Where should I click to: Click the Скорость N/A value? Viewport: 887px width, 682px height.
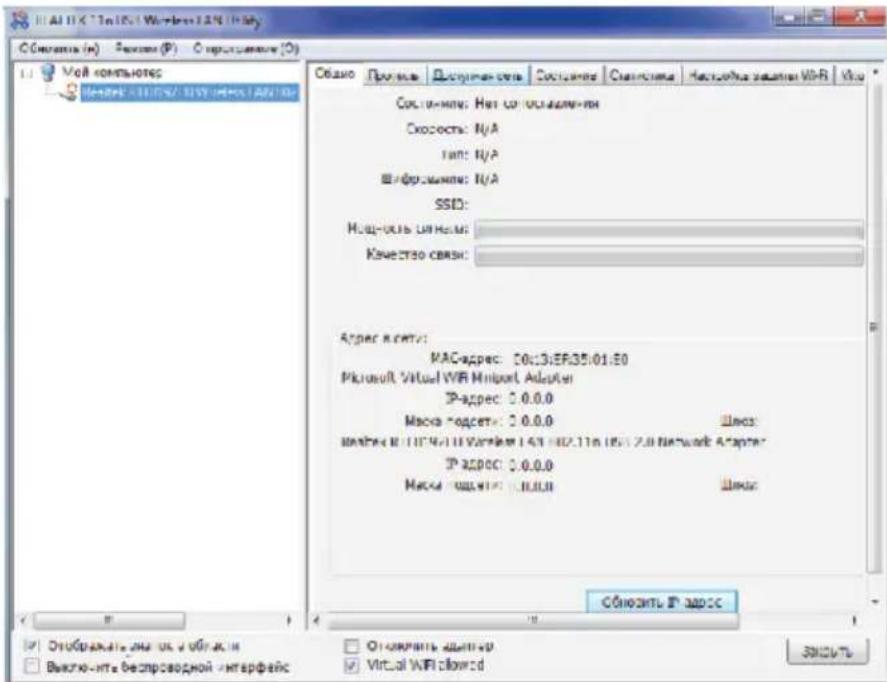pyautogui.click(x=486, y=129)
